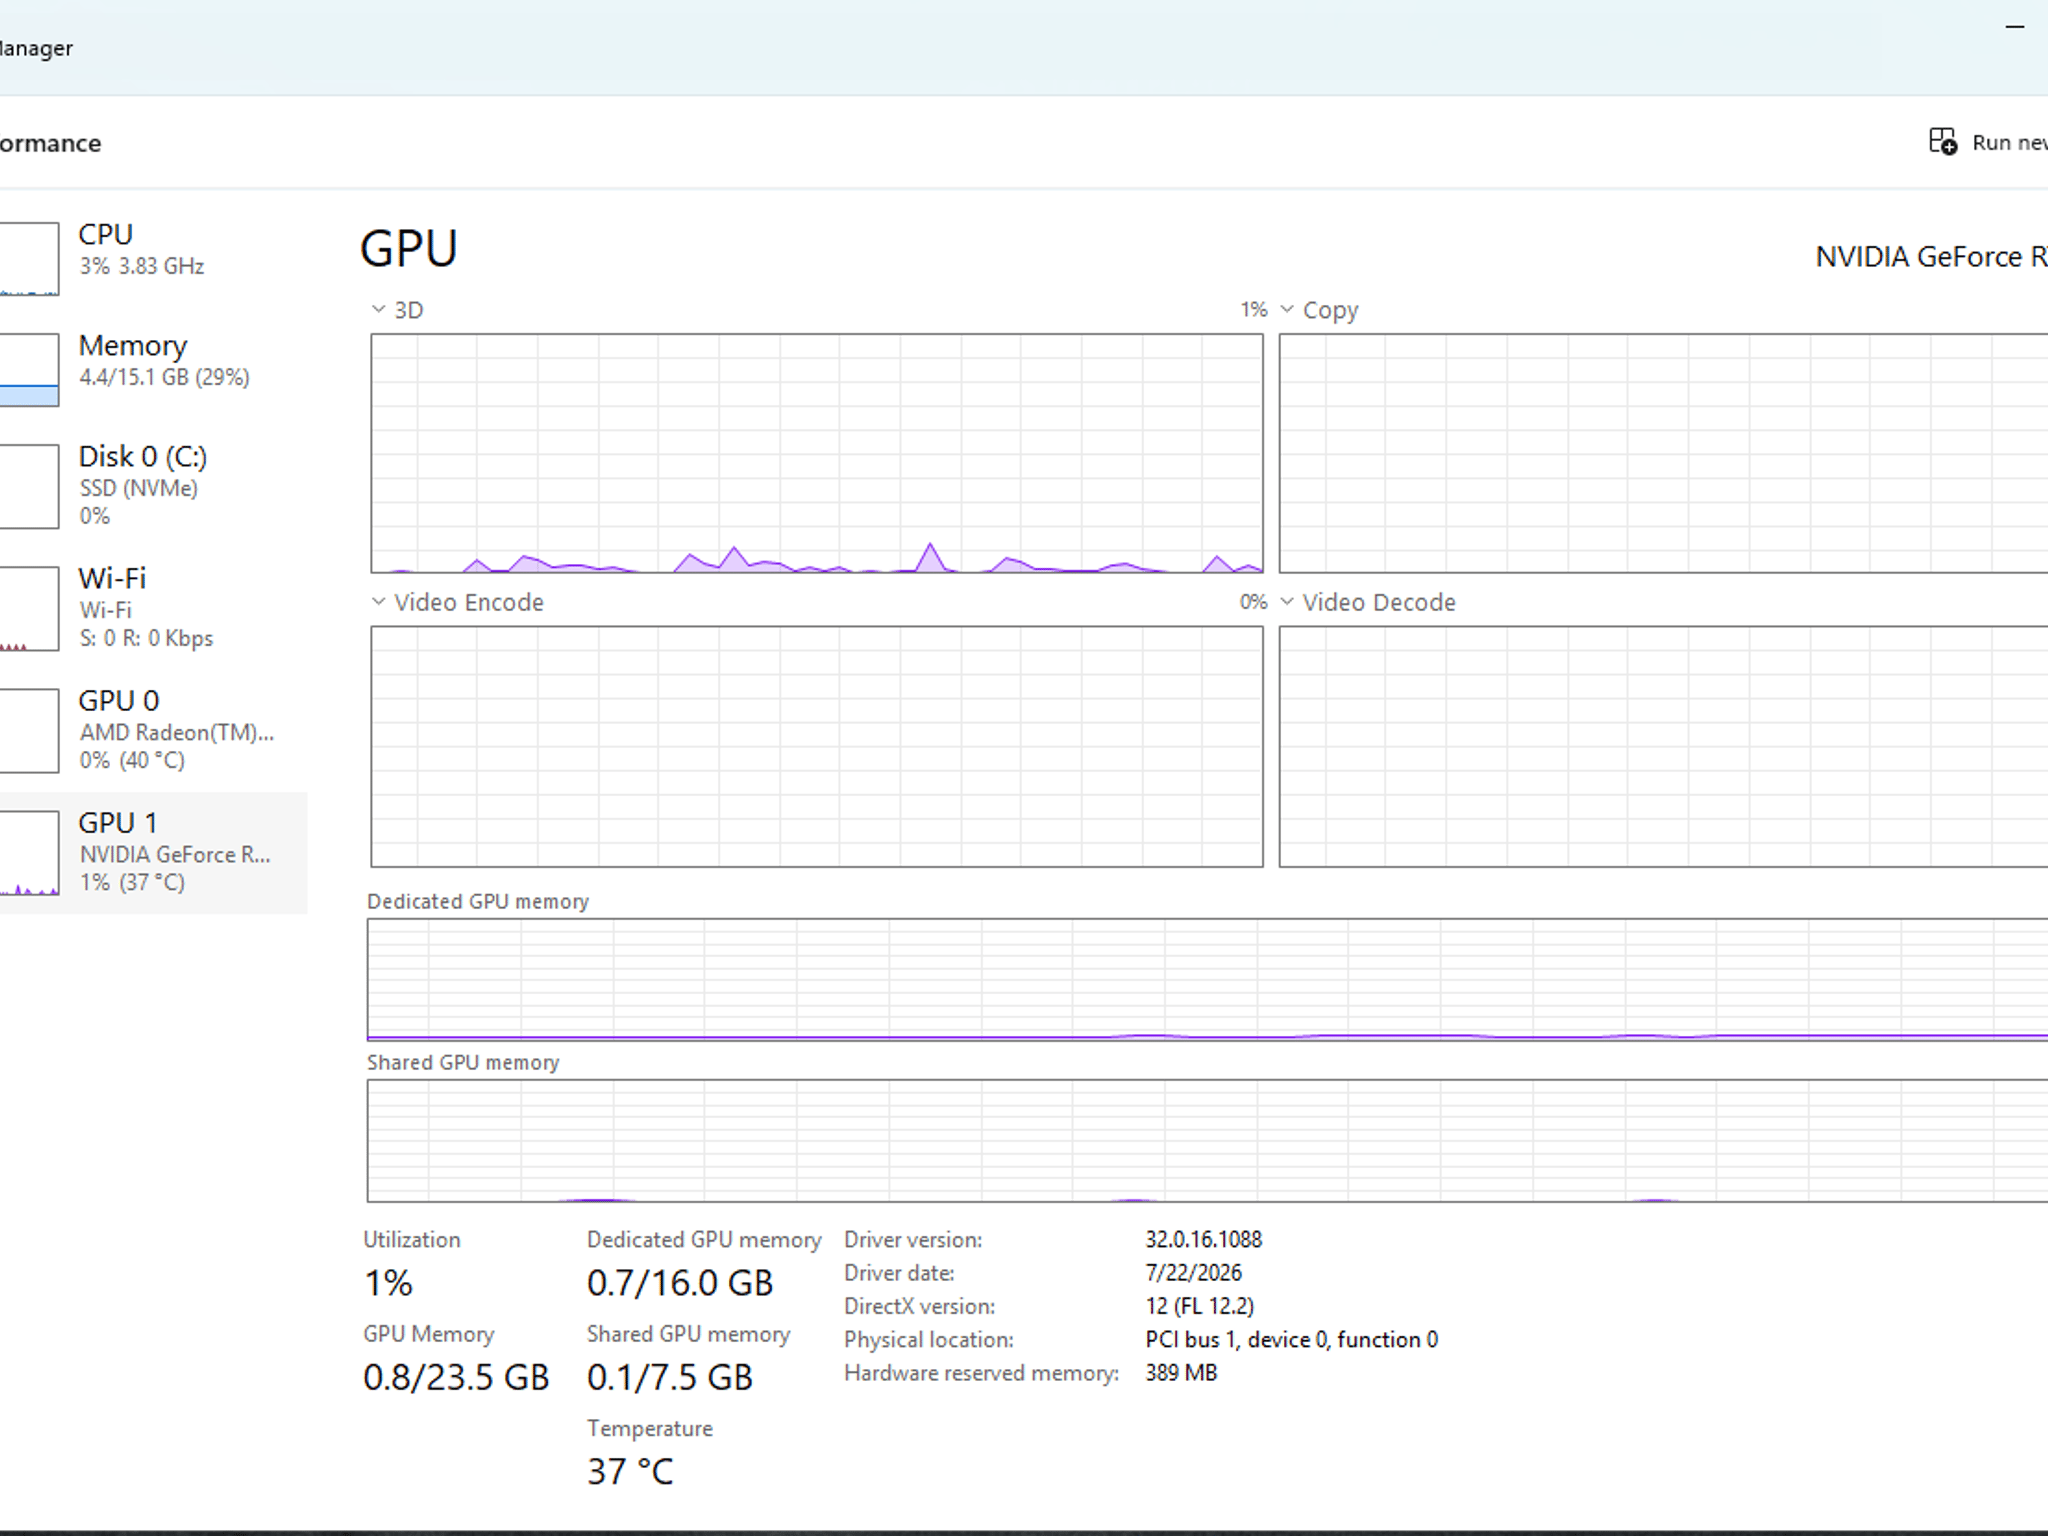This screenshot has height=1536, width=2048.
Task: Click the NVIDIA GeForce GPU name heading
Action: pos(1931,257)
